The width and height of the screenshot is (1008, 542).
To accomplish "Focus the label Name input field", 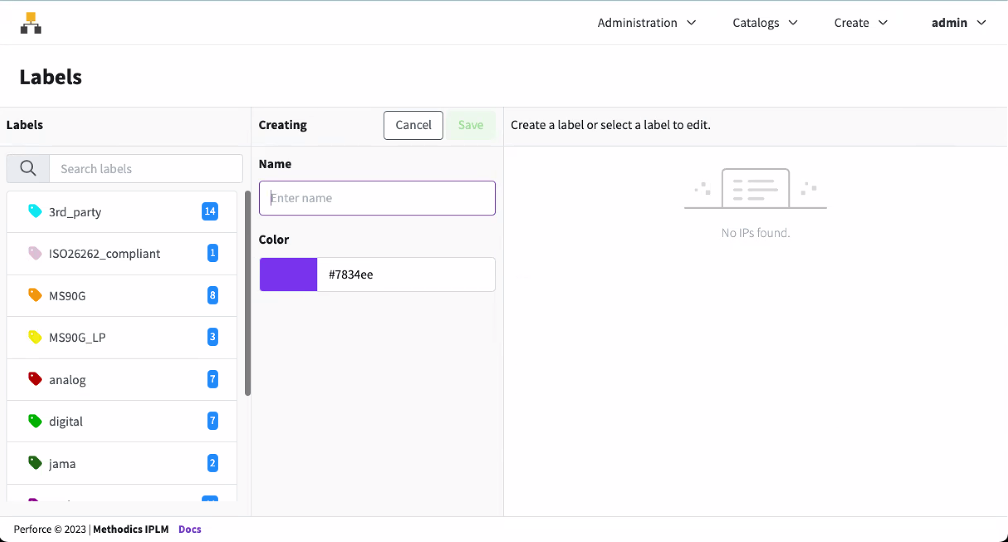I will pos(377,198).
